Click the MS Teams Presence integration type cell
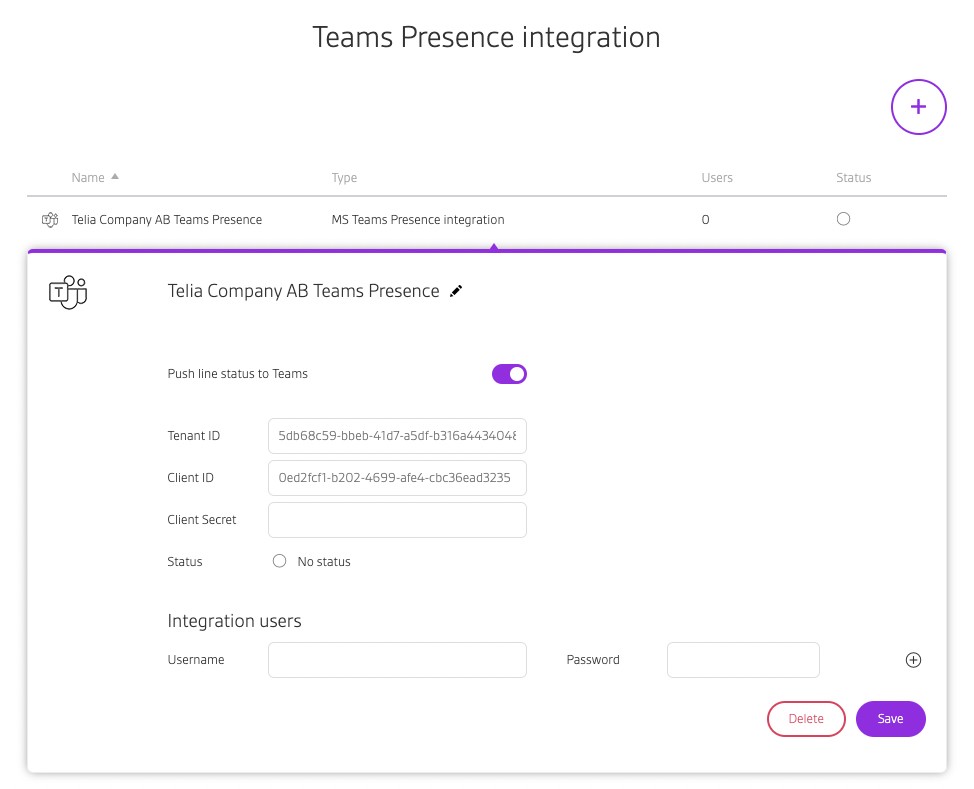The image size is (974, 789). pyautogui.click(x=418, y=219)
